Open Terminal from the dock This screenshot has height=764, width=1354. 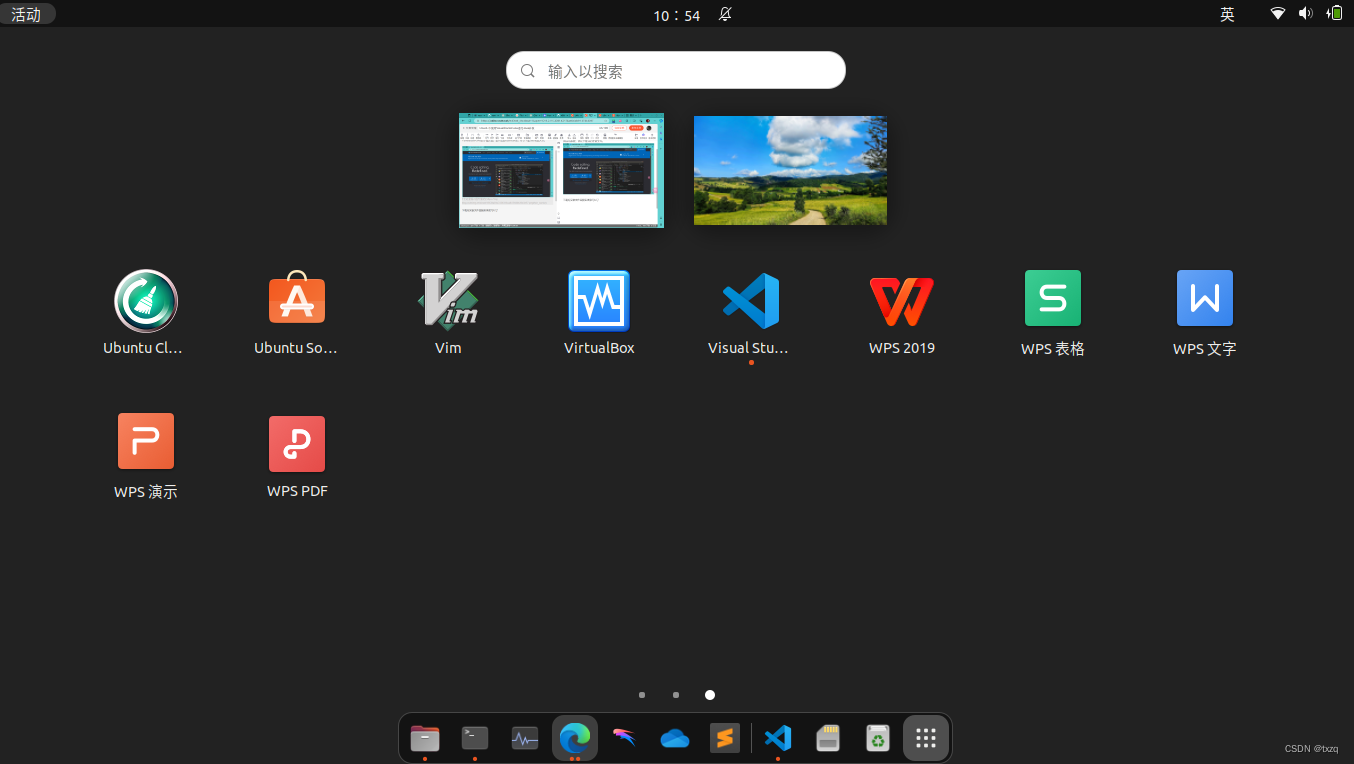[x=475, y=738]
